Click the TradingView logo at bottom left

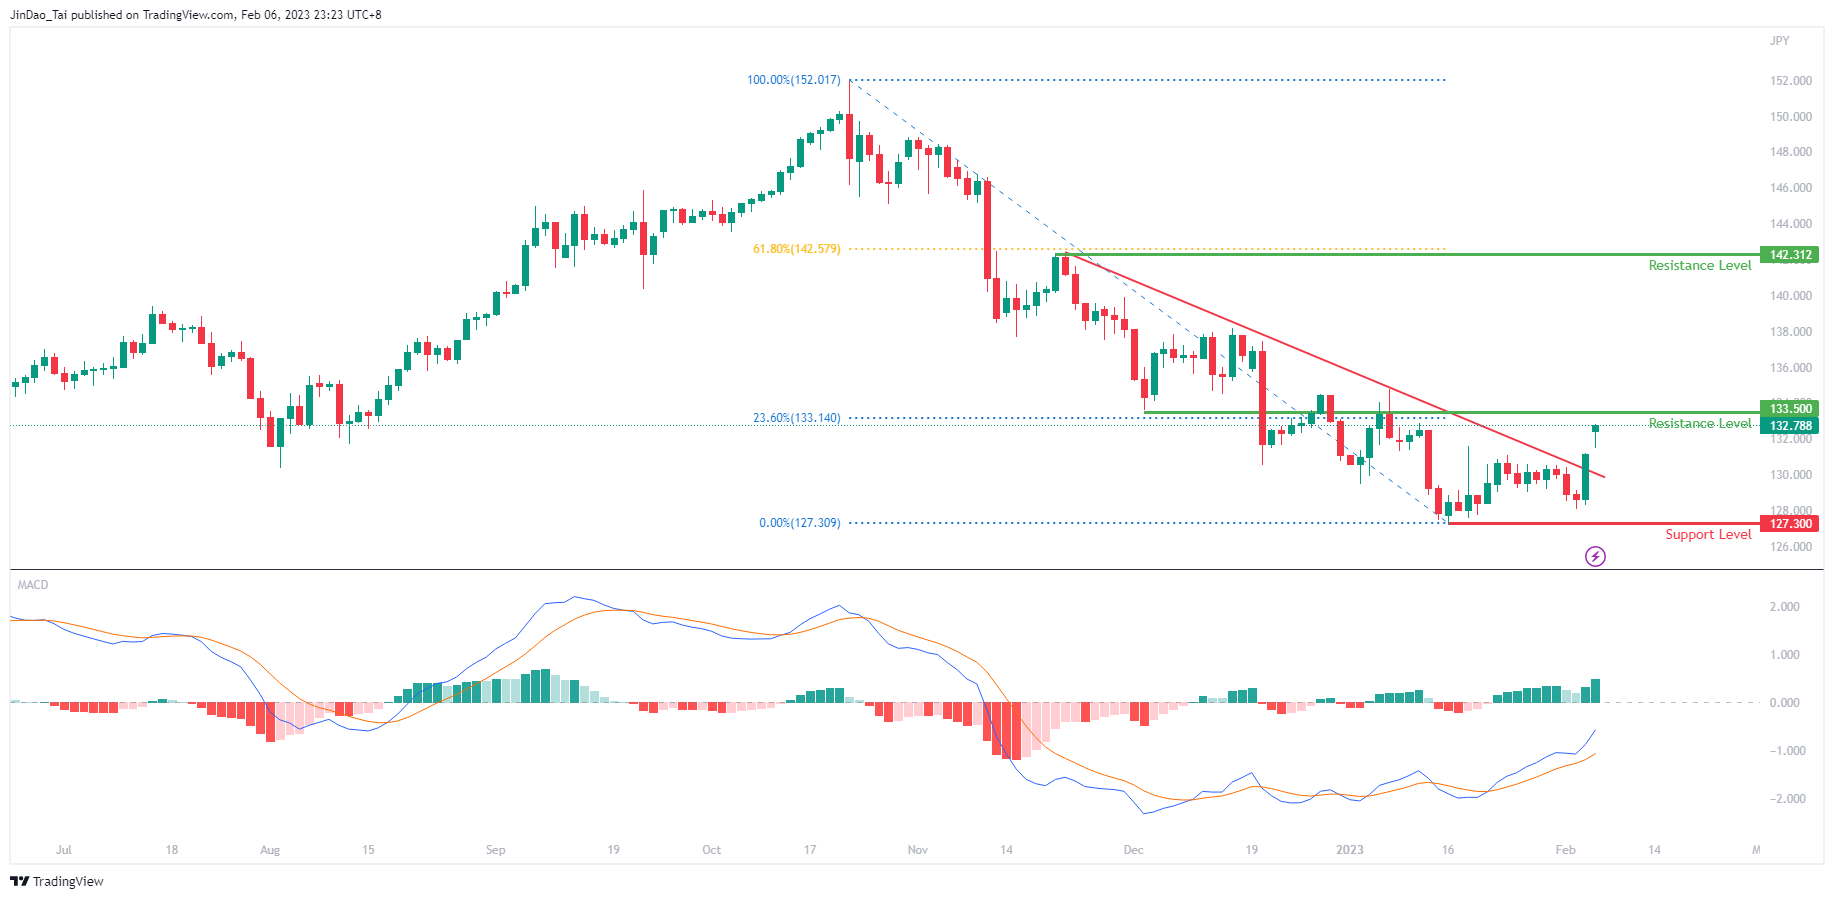tap(57, 881)
